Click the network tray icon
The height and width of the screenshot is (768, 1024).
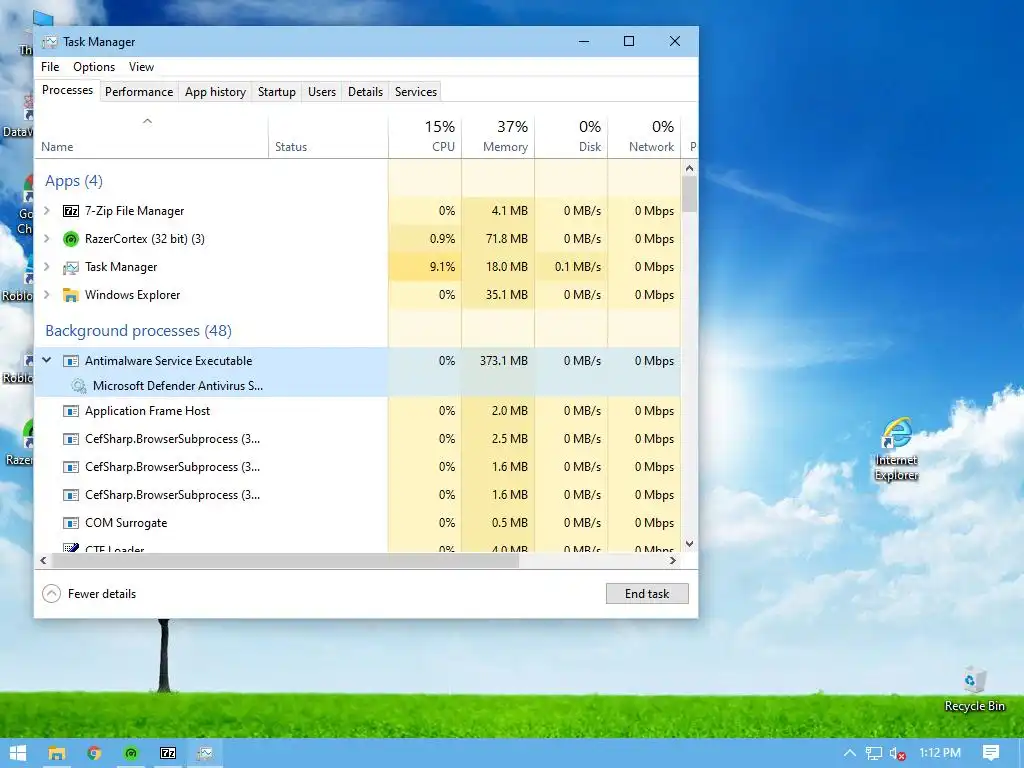coord(874,753)
